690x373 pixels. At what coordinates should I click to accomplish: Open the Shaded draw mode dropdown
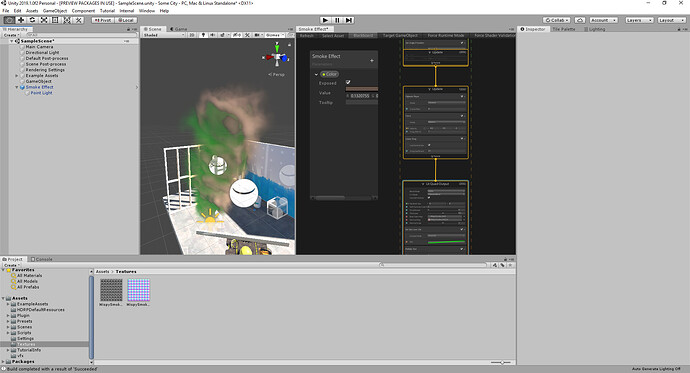click(x=163, y=35)
